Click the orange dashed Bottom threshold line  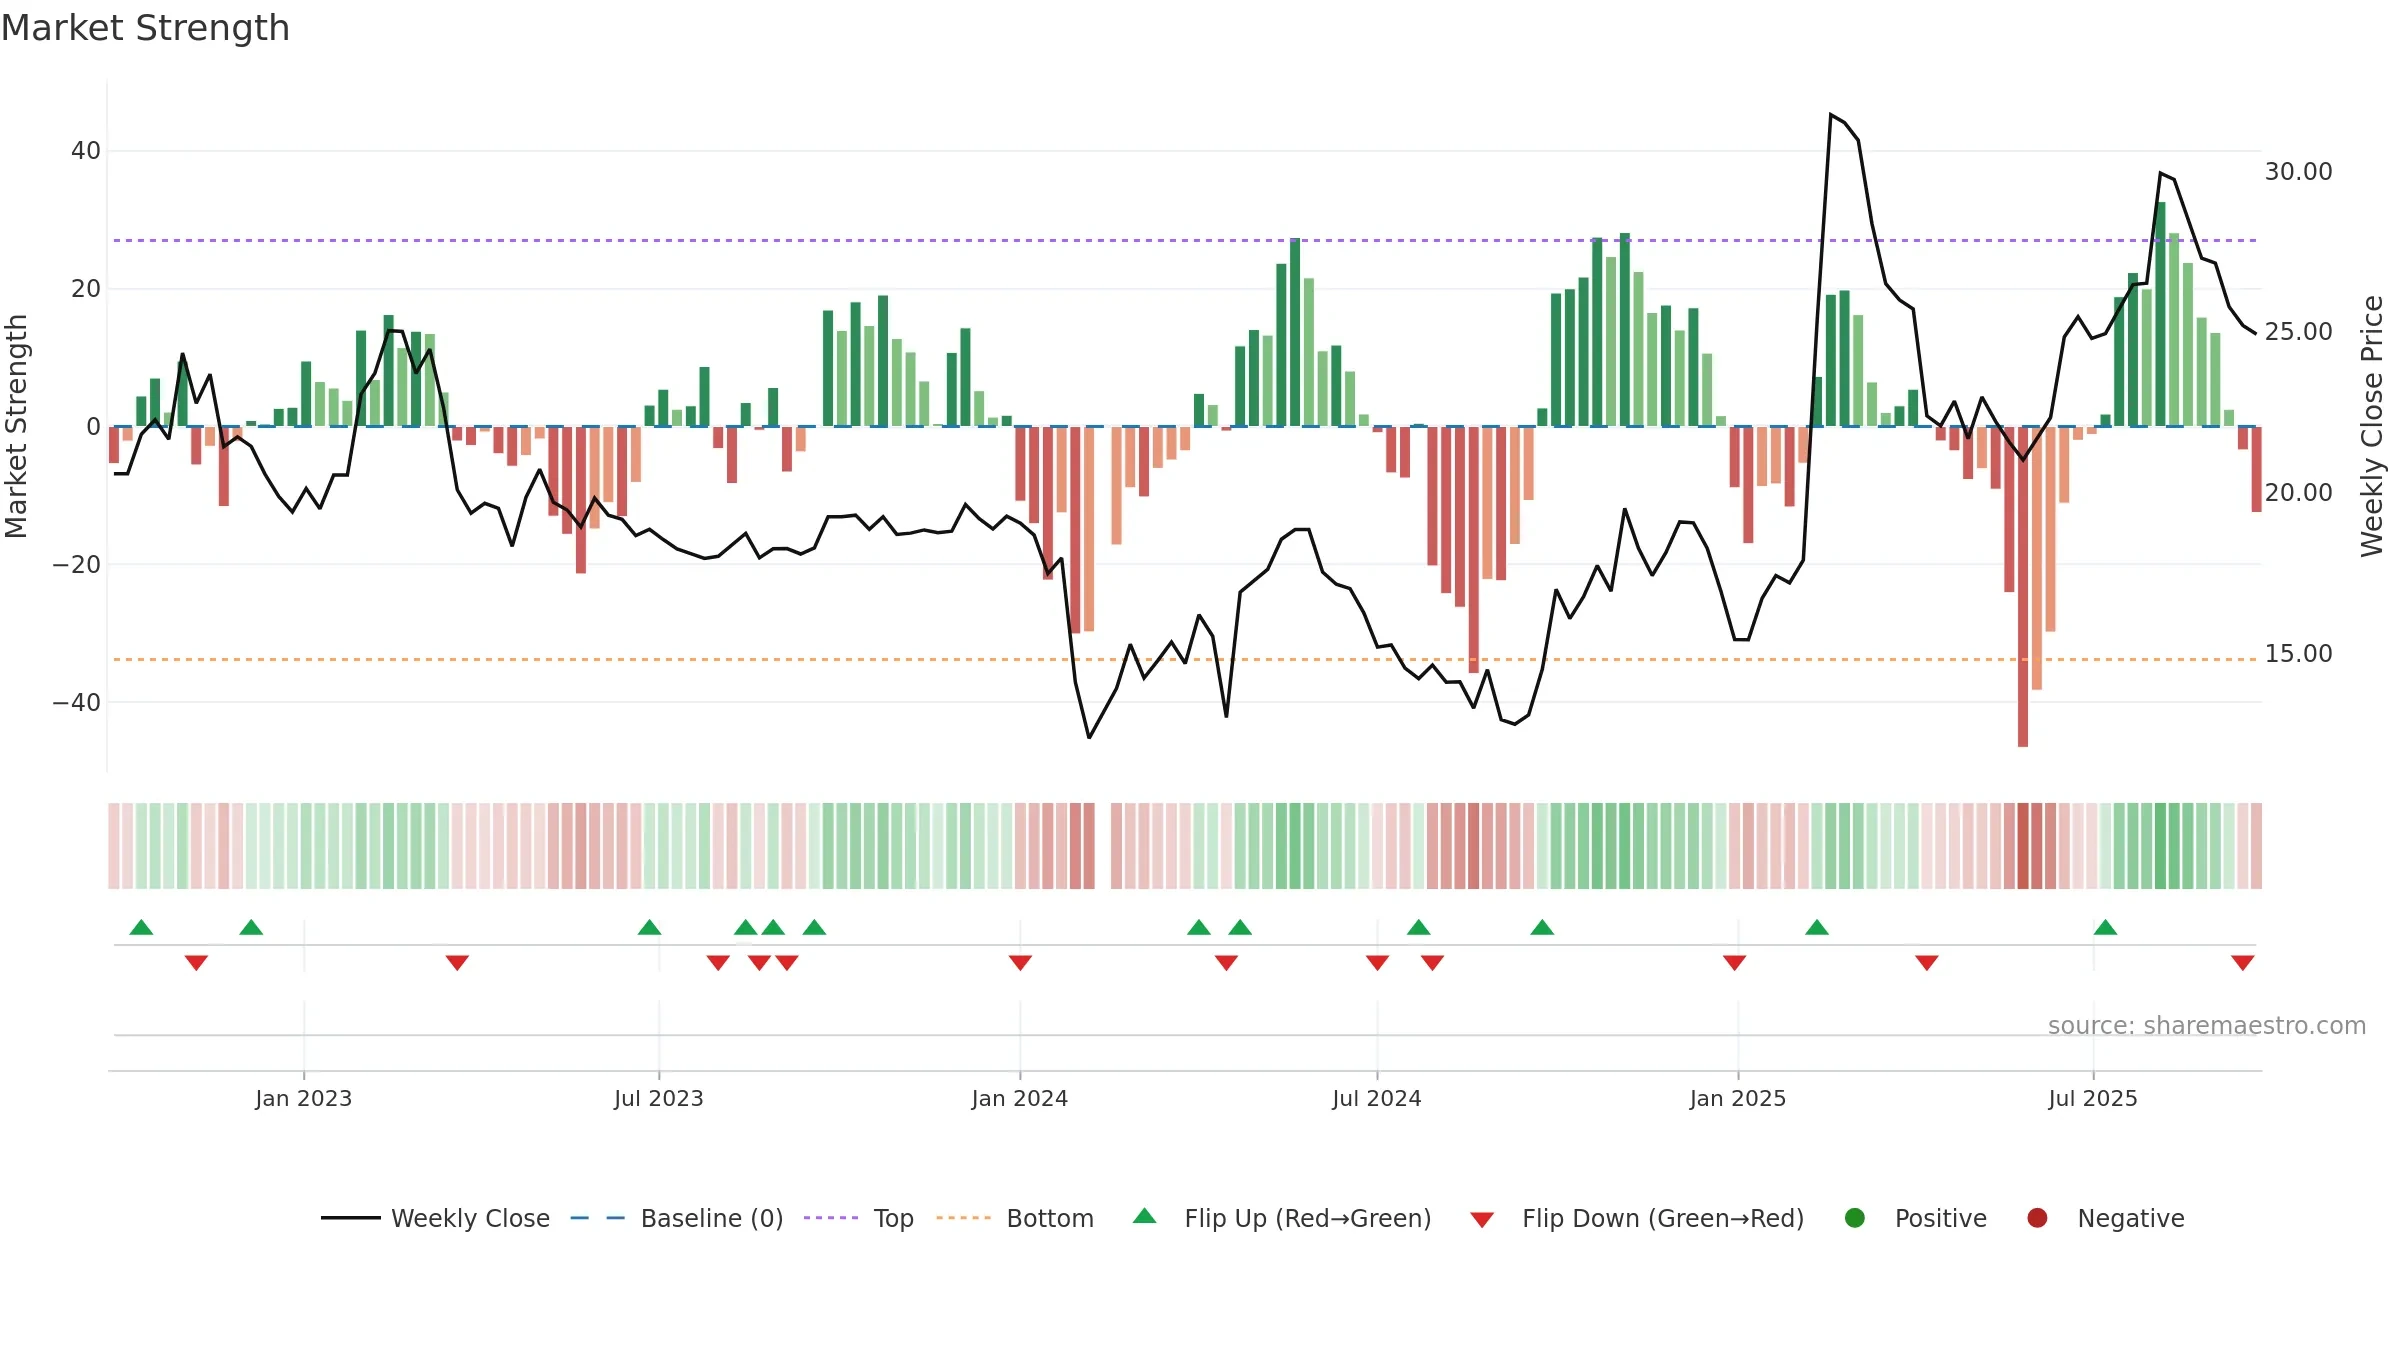[1185, 659]
